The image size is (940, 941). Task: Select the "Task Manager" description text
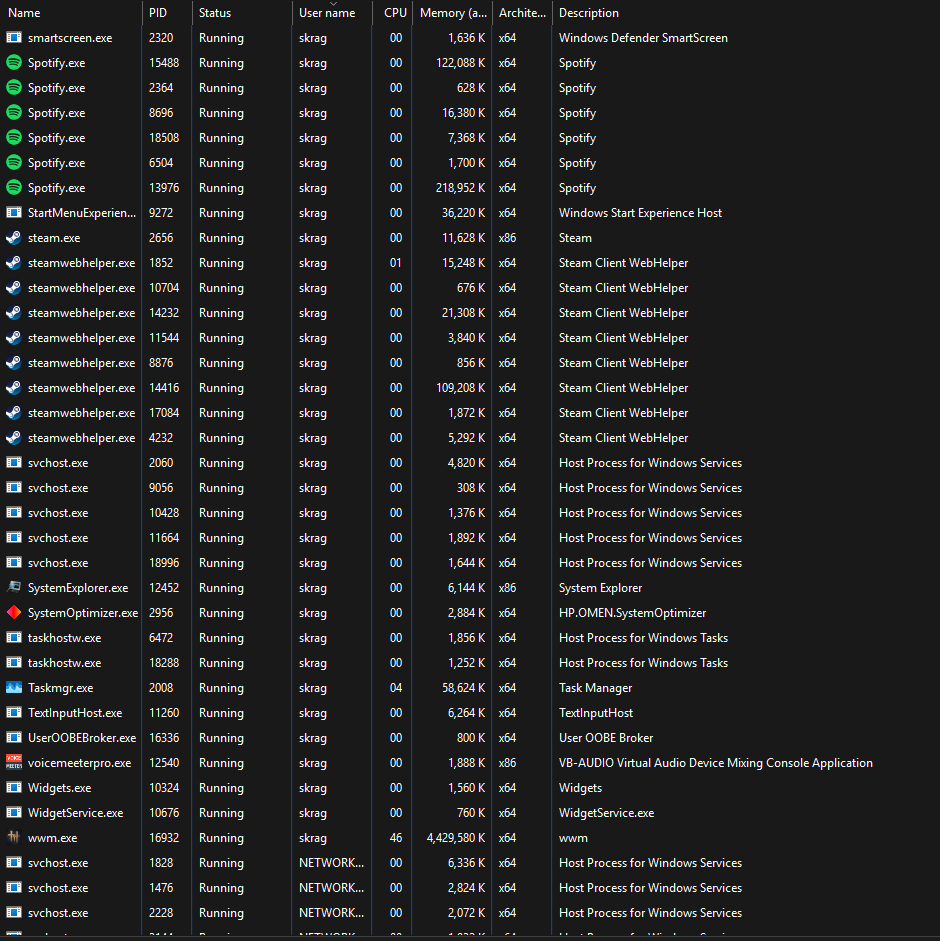595,688
